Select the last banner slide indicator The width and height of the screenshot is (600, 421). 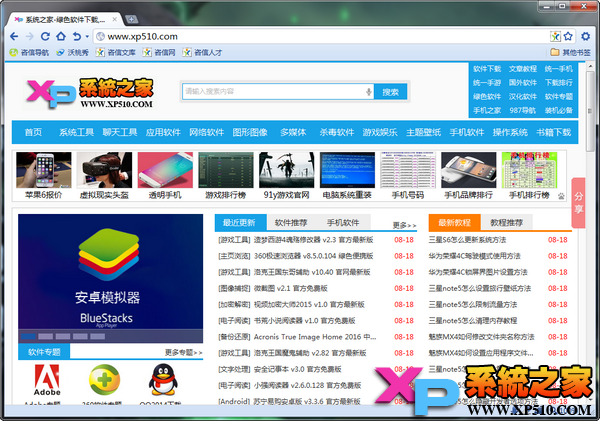pos(97,336)
